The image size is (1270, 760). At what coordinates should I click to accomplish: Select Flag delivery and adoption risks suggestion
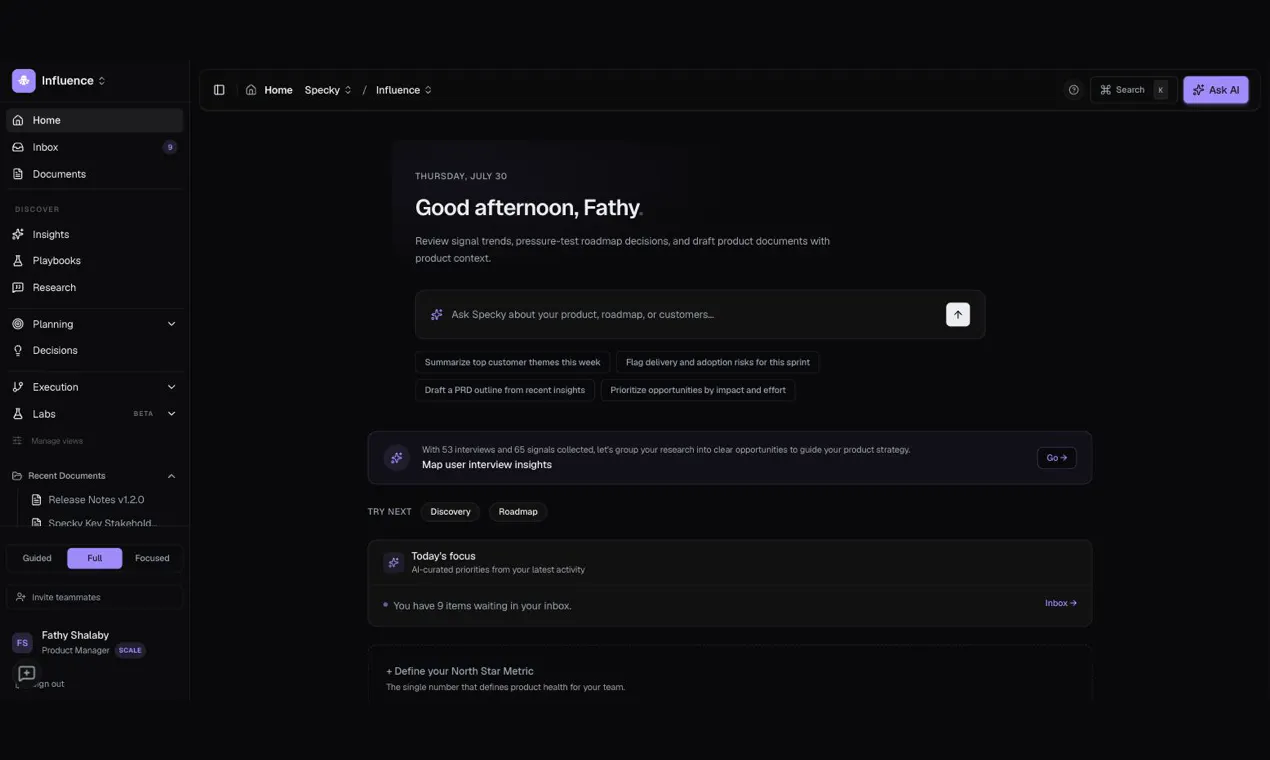click(718, 362)
